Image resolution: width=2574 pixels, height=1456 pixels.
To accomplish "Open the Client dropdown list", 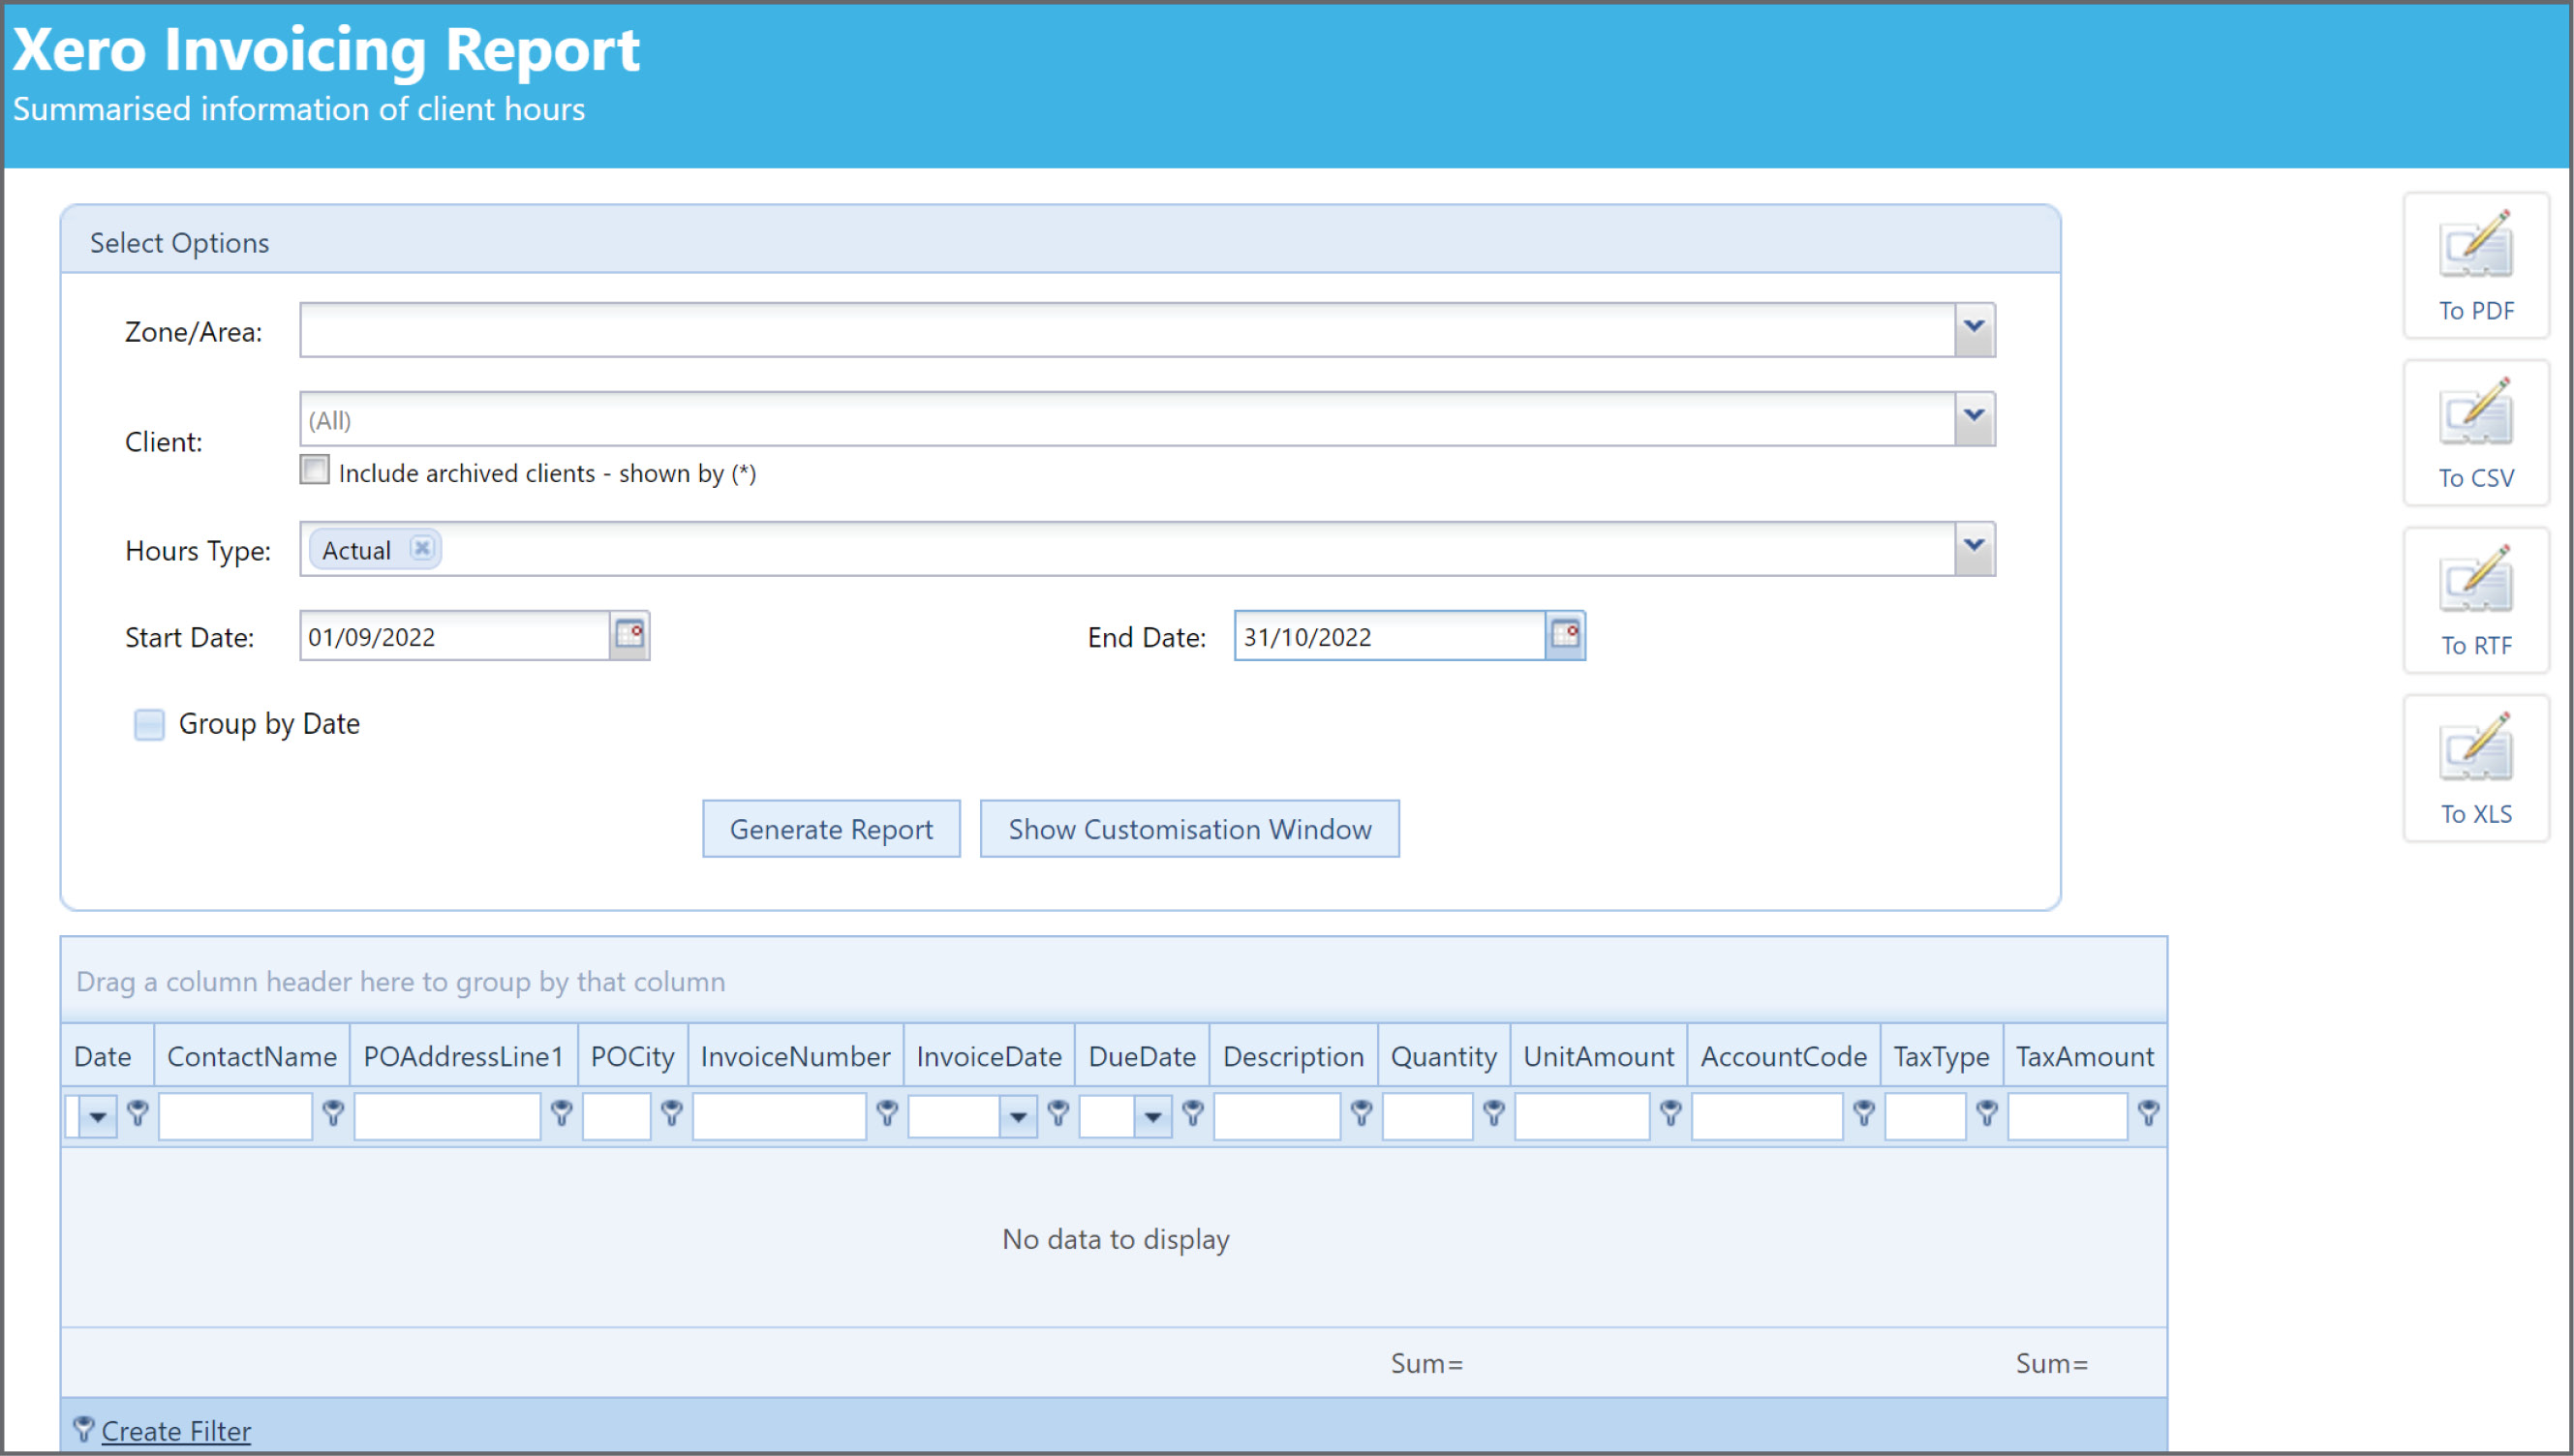I will [x=1974, y=418].
